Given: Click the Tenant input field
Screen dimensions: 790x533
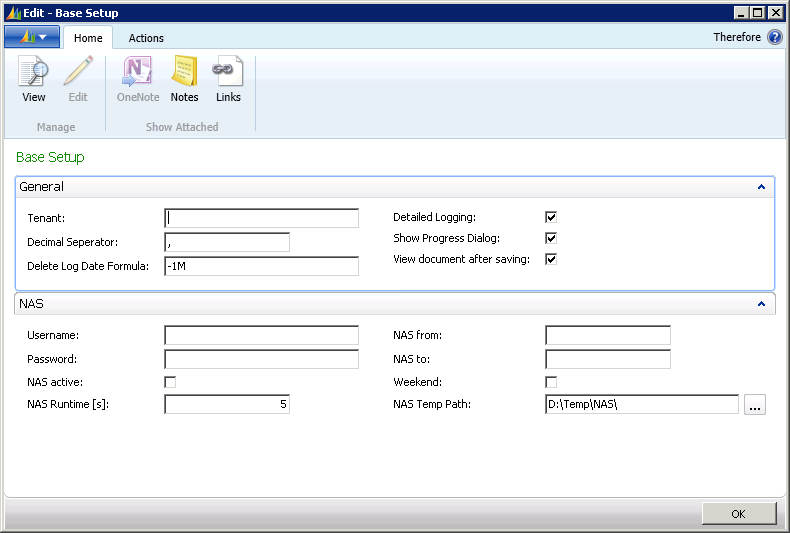Looking at the screenshot, I should pyautogui.click(x=261, y=218).
